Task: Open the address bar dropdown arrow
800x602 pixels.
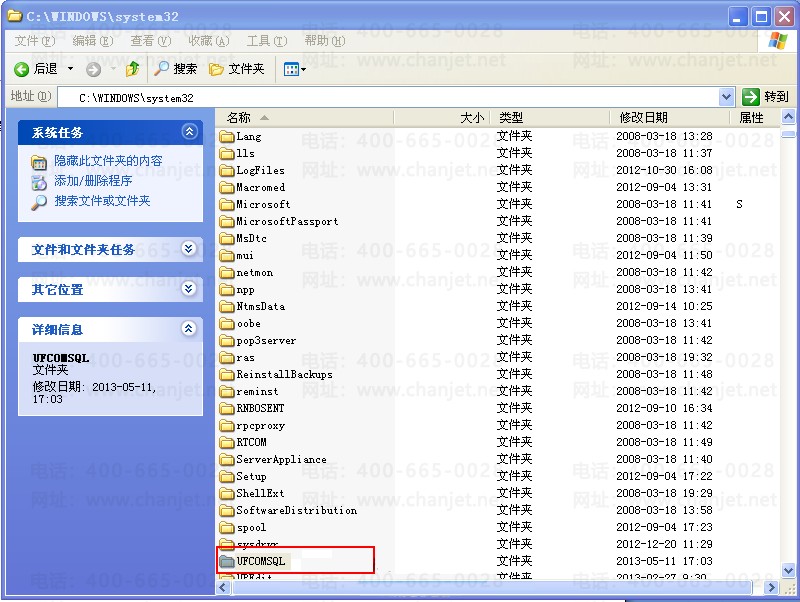Action: pos(727,96)
